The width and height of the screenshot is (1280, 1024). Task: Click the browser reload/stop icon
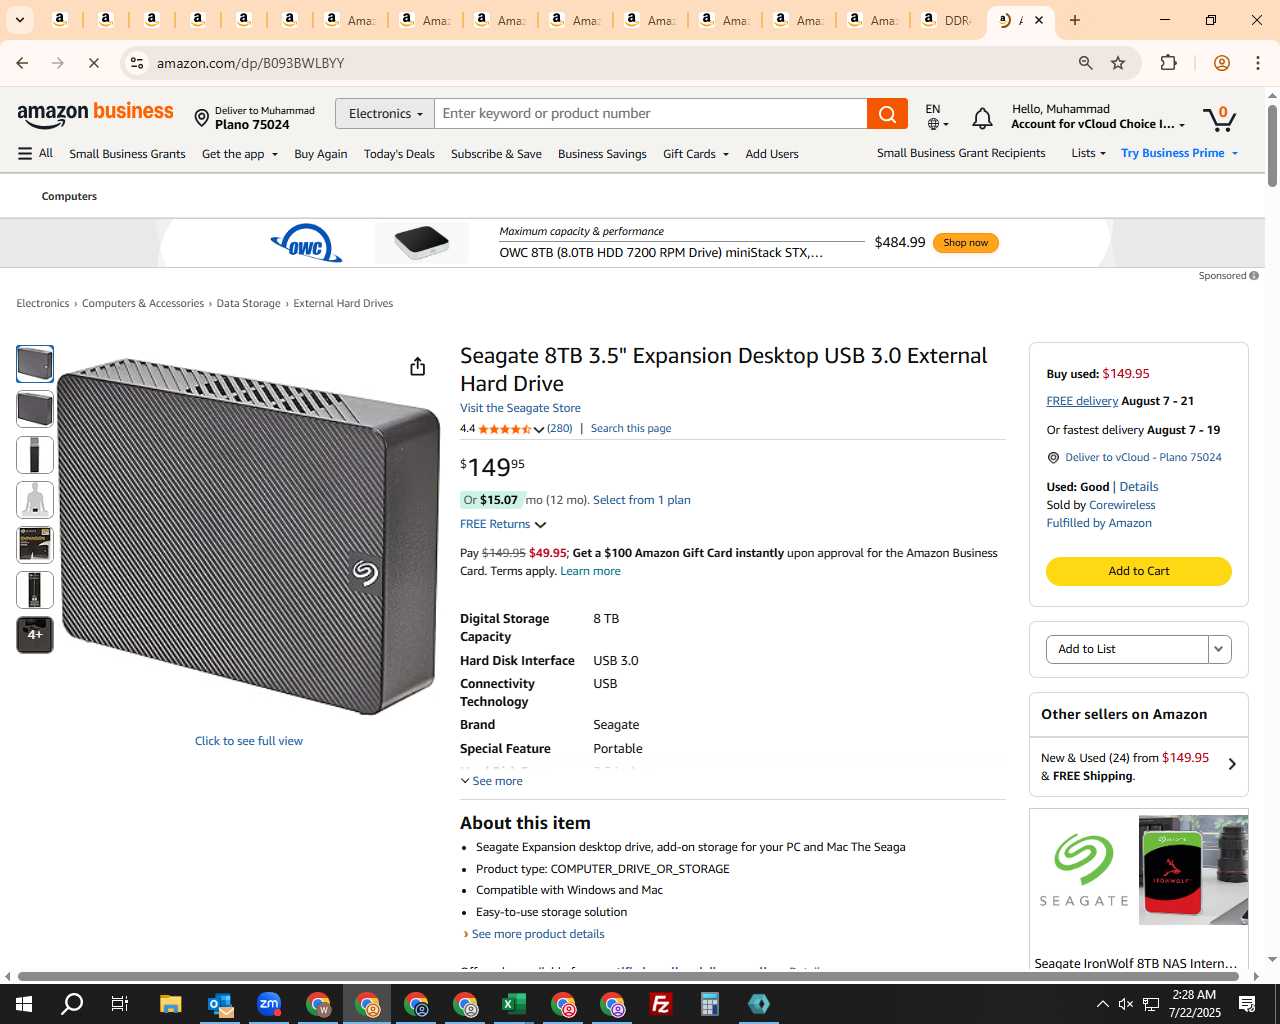coord(93,63)
